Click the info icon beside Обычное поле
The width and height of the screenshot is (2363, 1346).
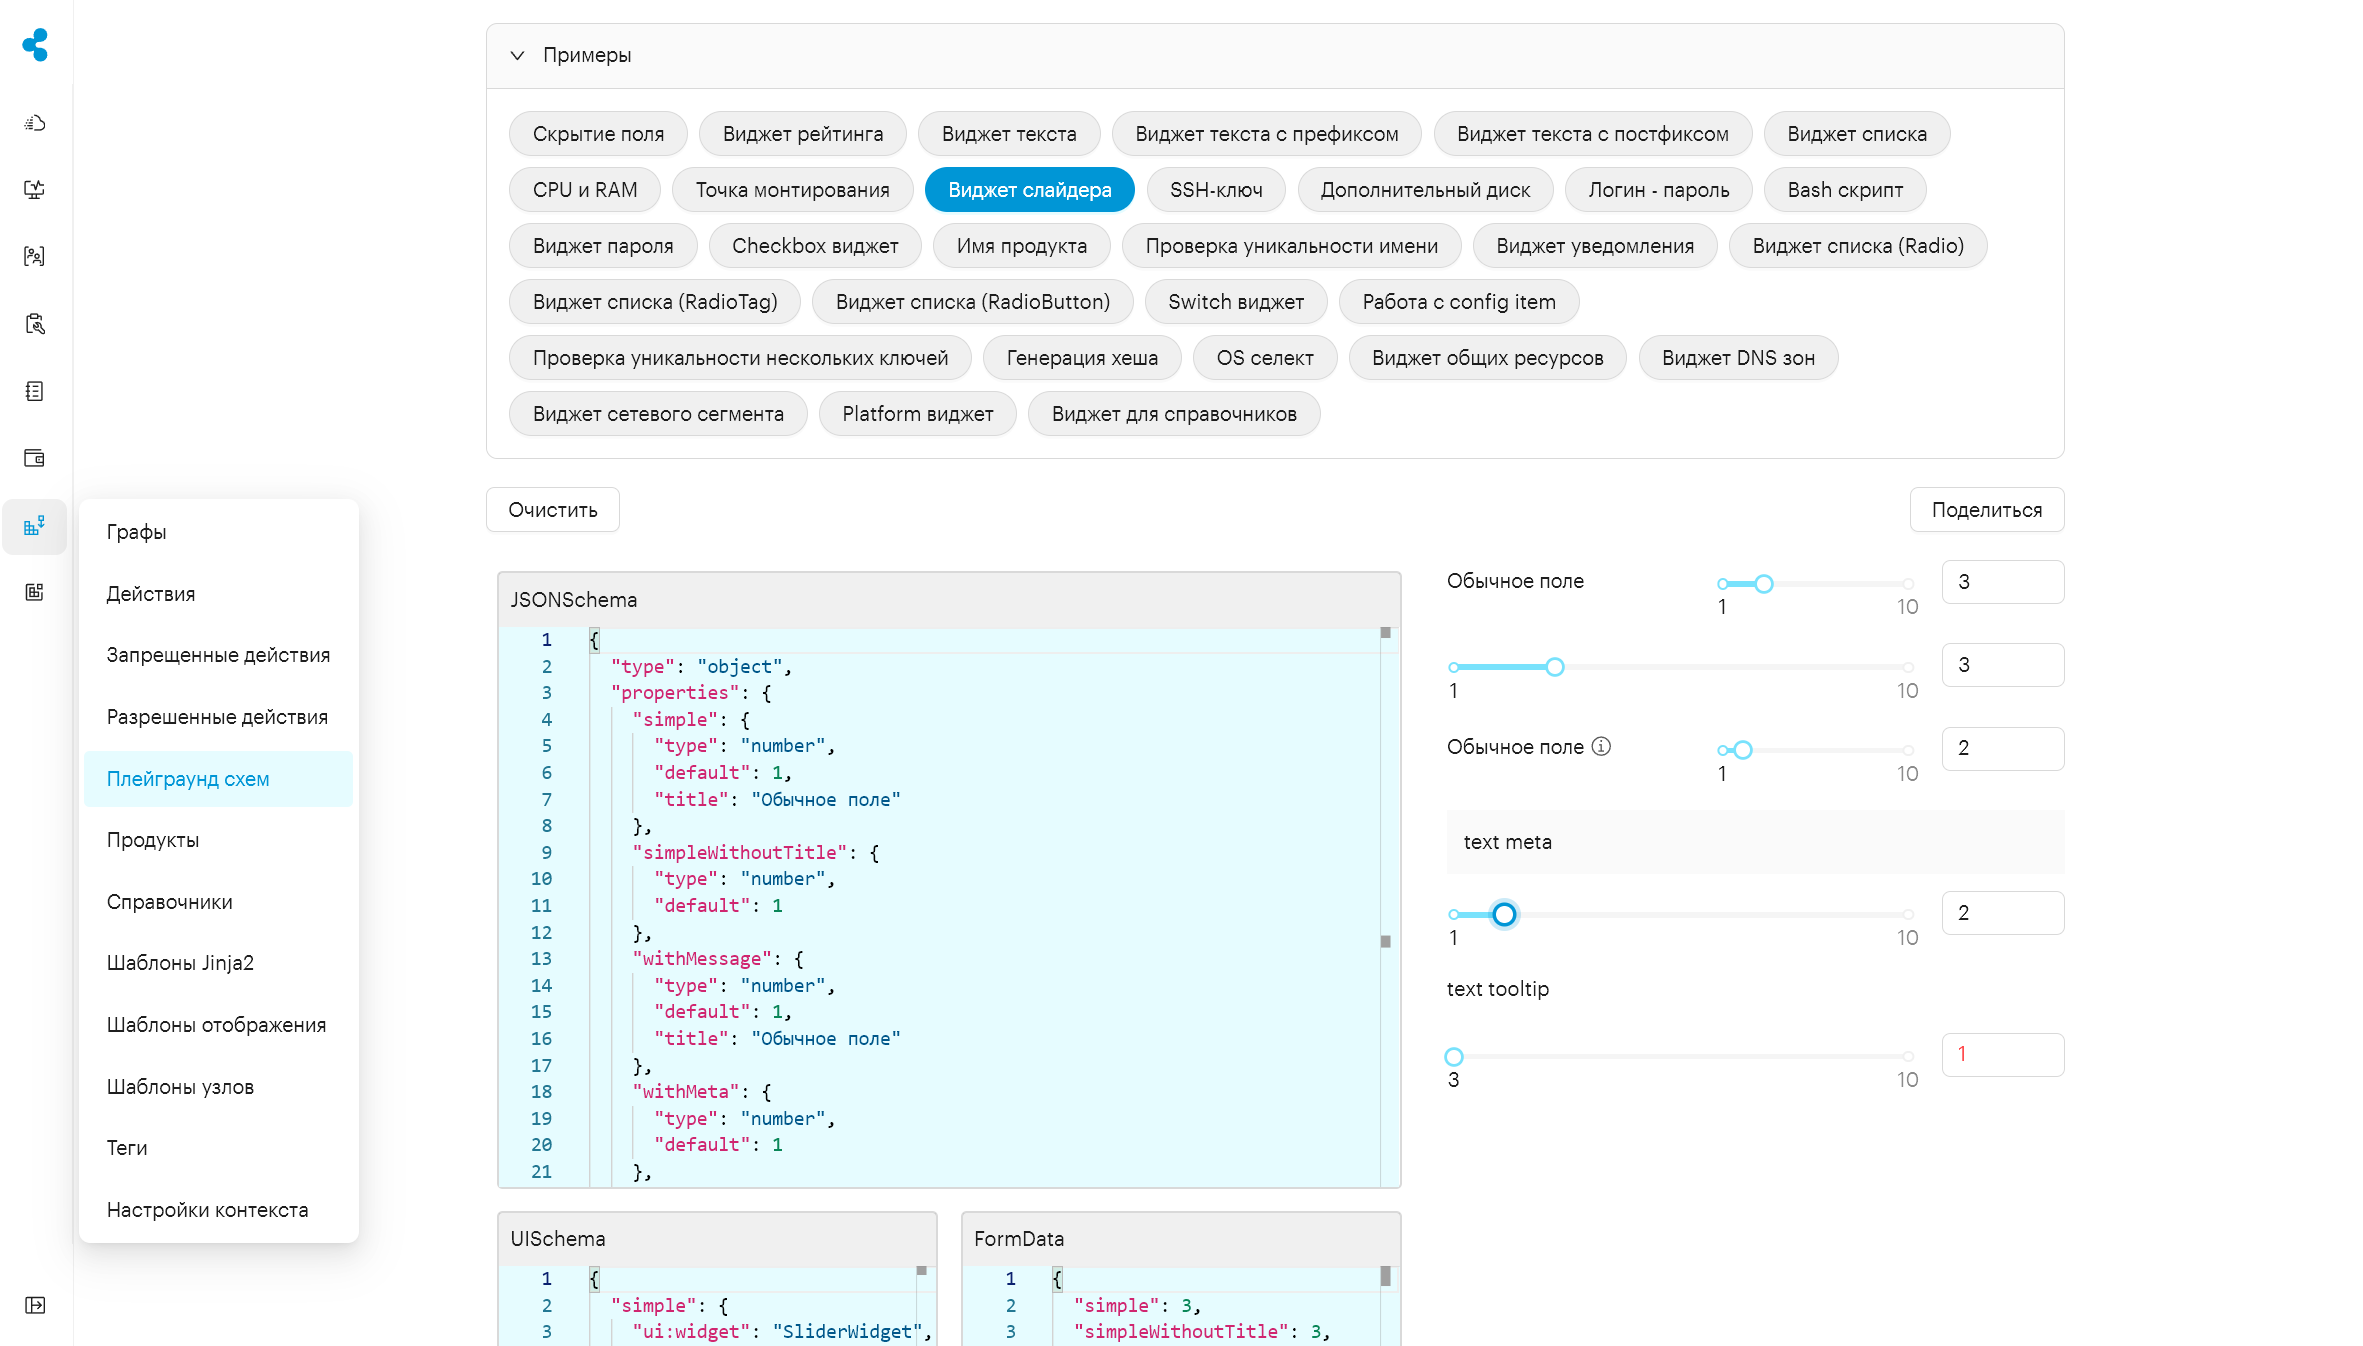(1601, 746)
